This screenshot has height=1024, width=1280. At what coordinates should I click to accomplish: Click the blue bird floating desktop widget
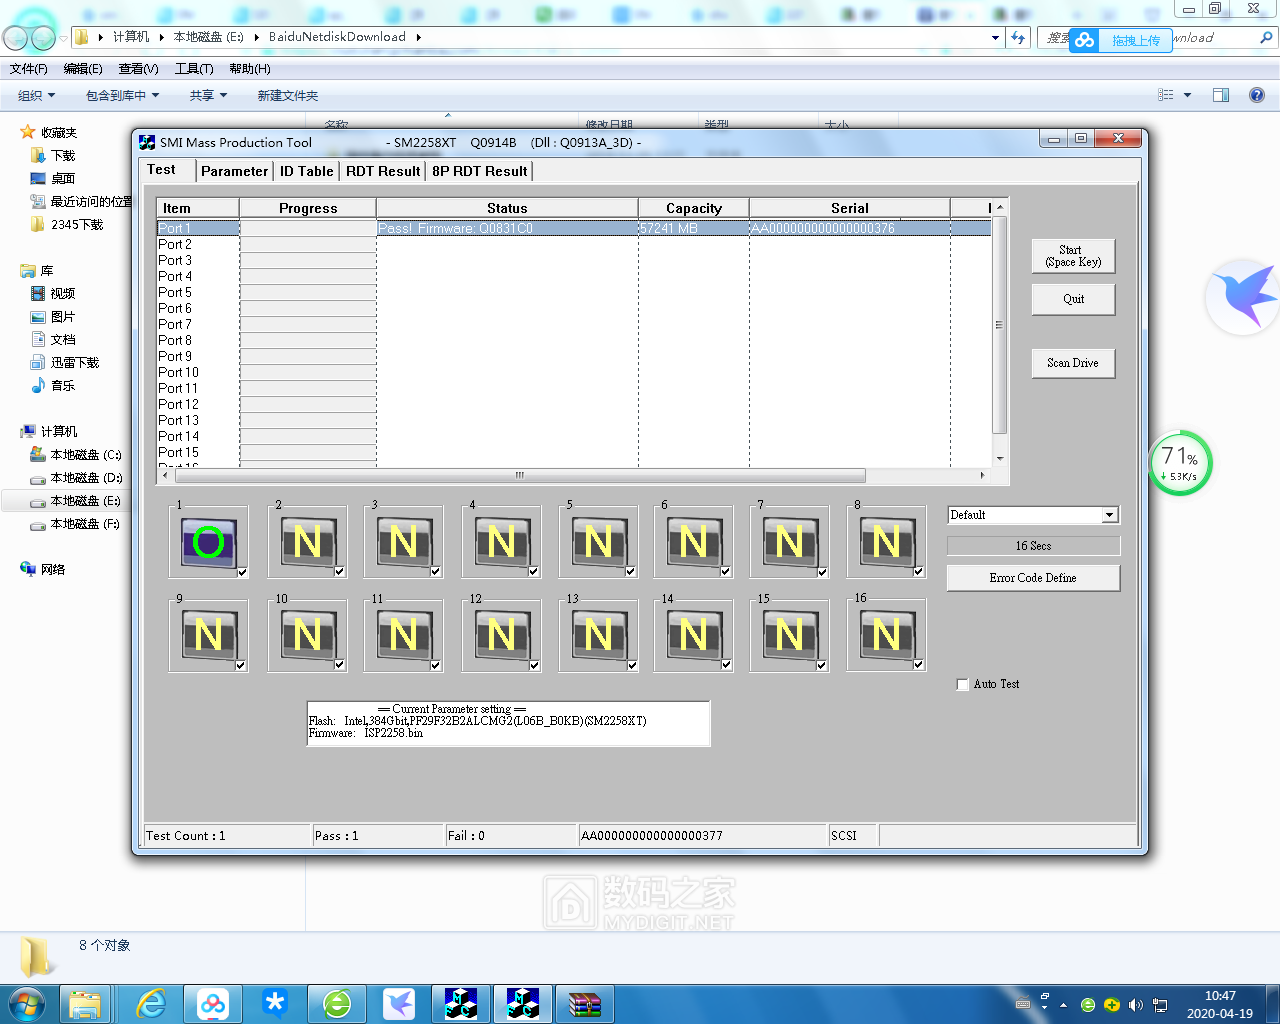pyautogui.click(x=1244, y=296)
